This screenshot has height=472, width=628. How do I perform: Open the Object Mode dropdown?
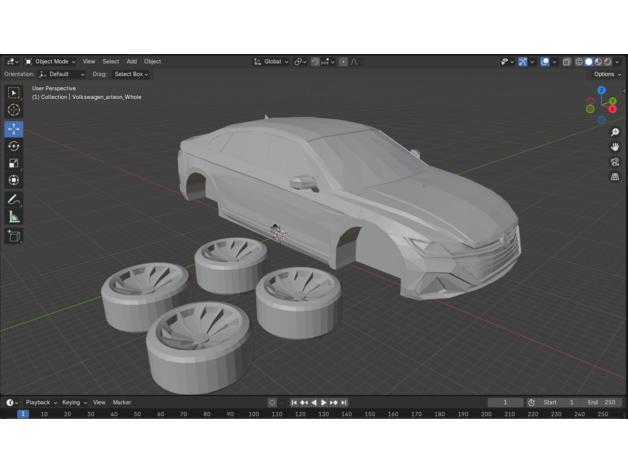click(50, 62)
